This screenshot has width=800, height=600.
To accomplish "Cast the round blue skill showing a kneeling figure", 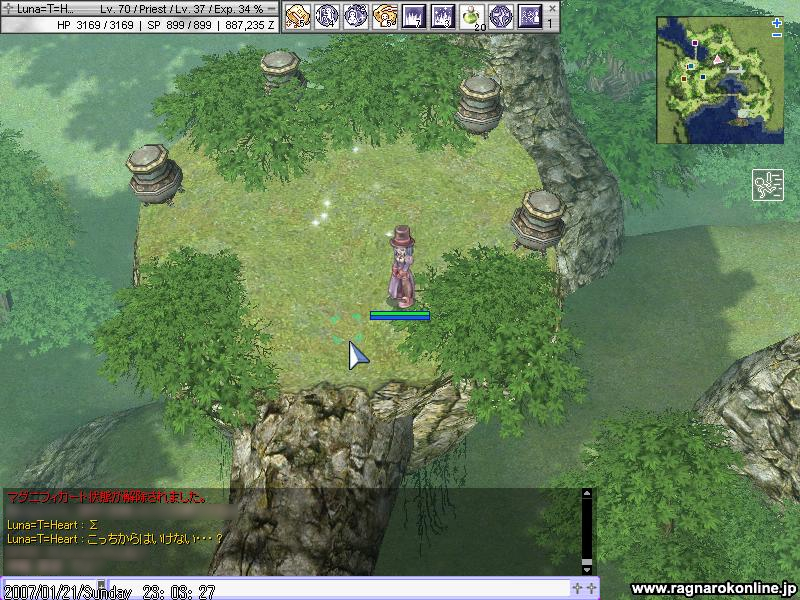I will point(356,16).
